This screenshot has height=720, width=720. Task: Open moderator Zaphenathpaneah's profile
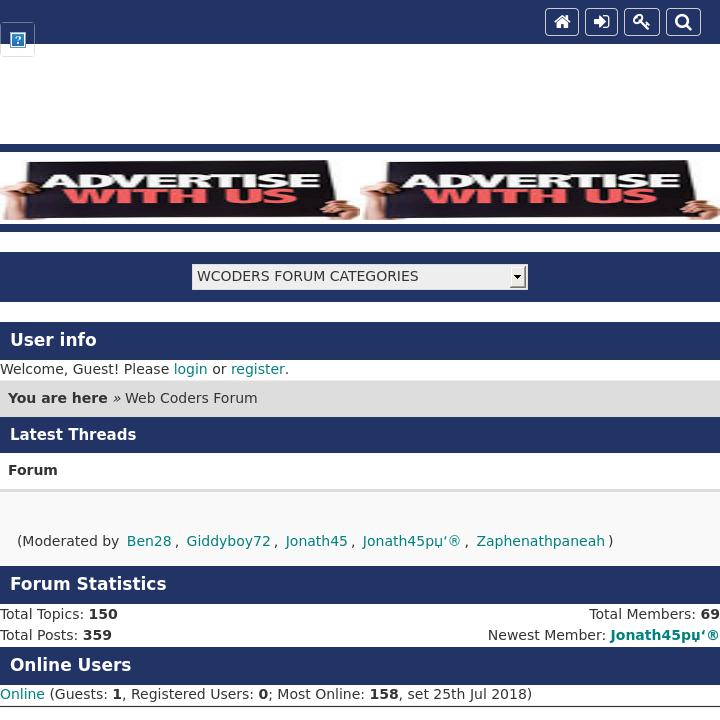coord(540,541)
